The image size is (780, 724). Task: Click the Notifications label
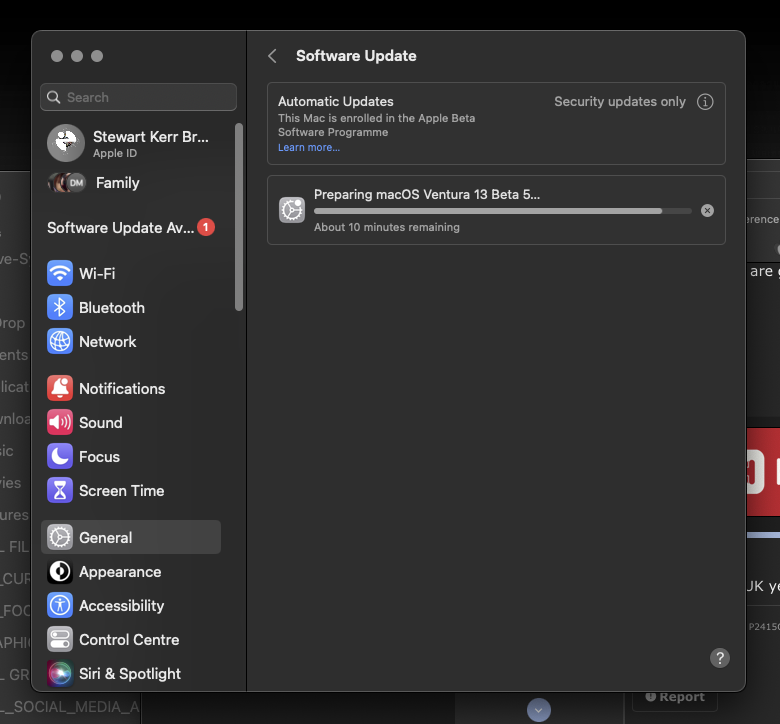click(122, 389)
